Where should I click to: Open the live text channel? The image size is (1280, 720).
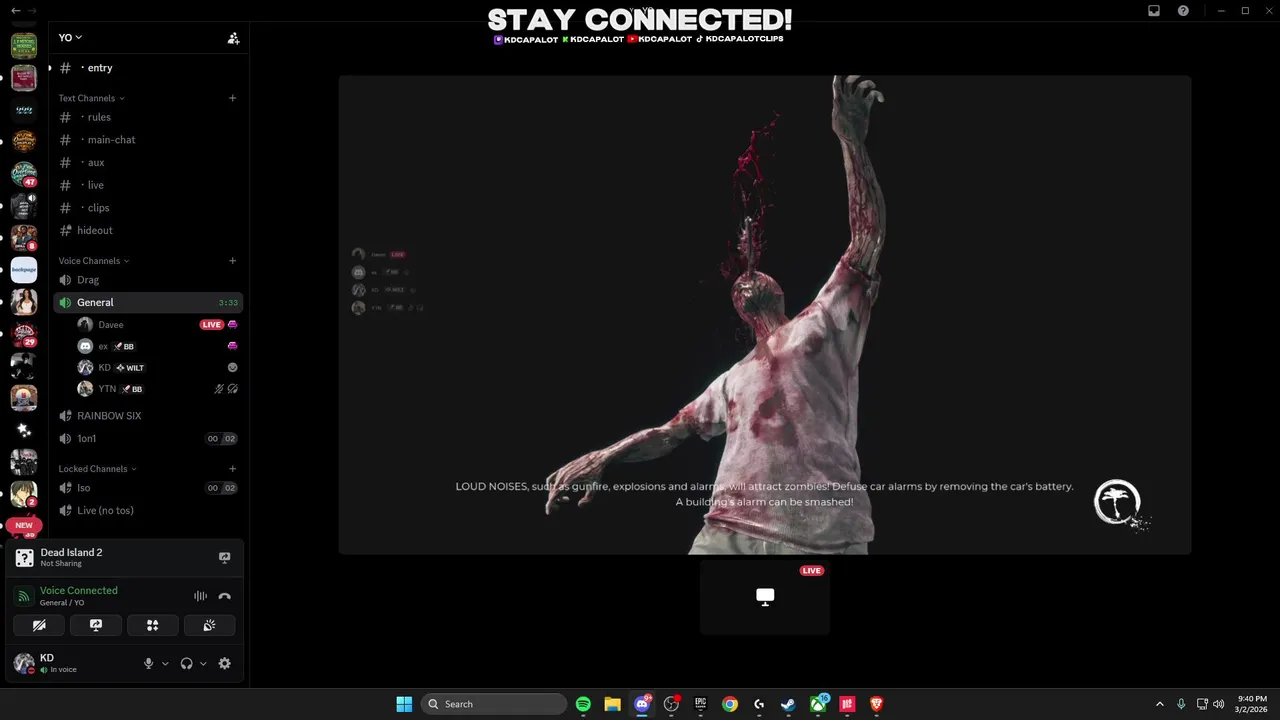click(148, 185)
